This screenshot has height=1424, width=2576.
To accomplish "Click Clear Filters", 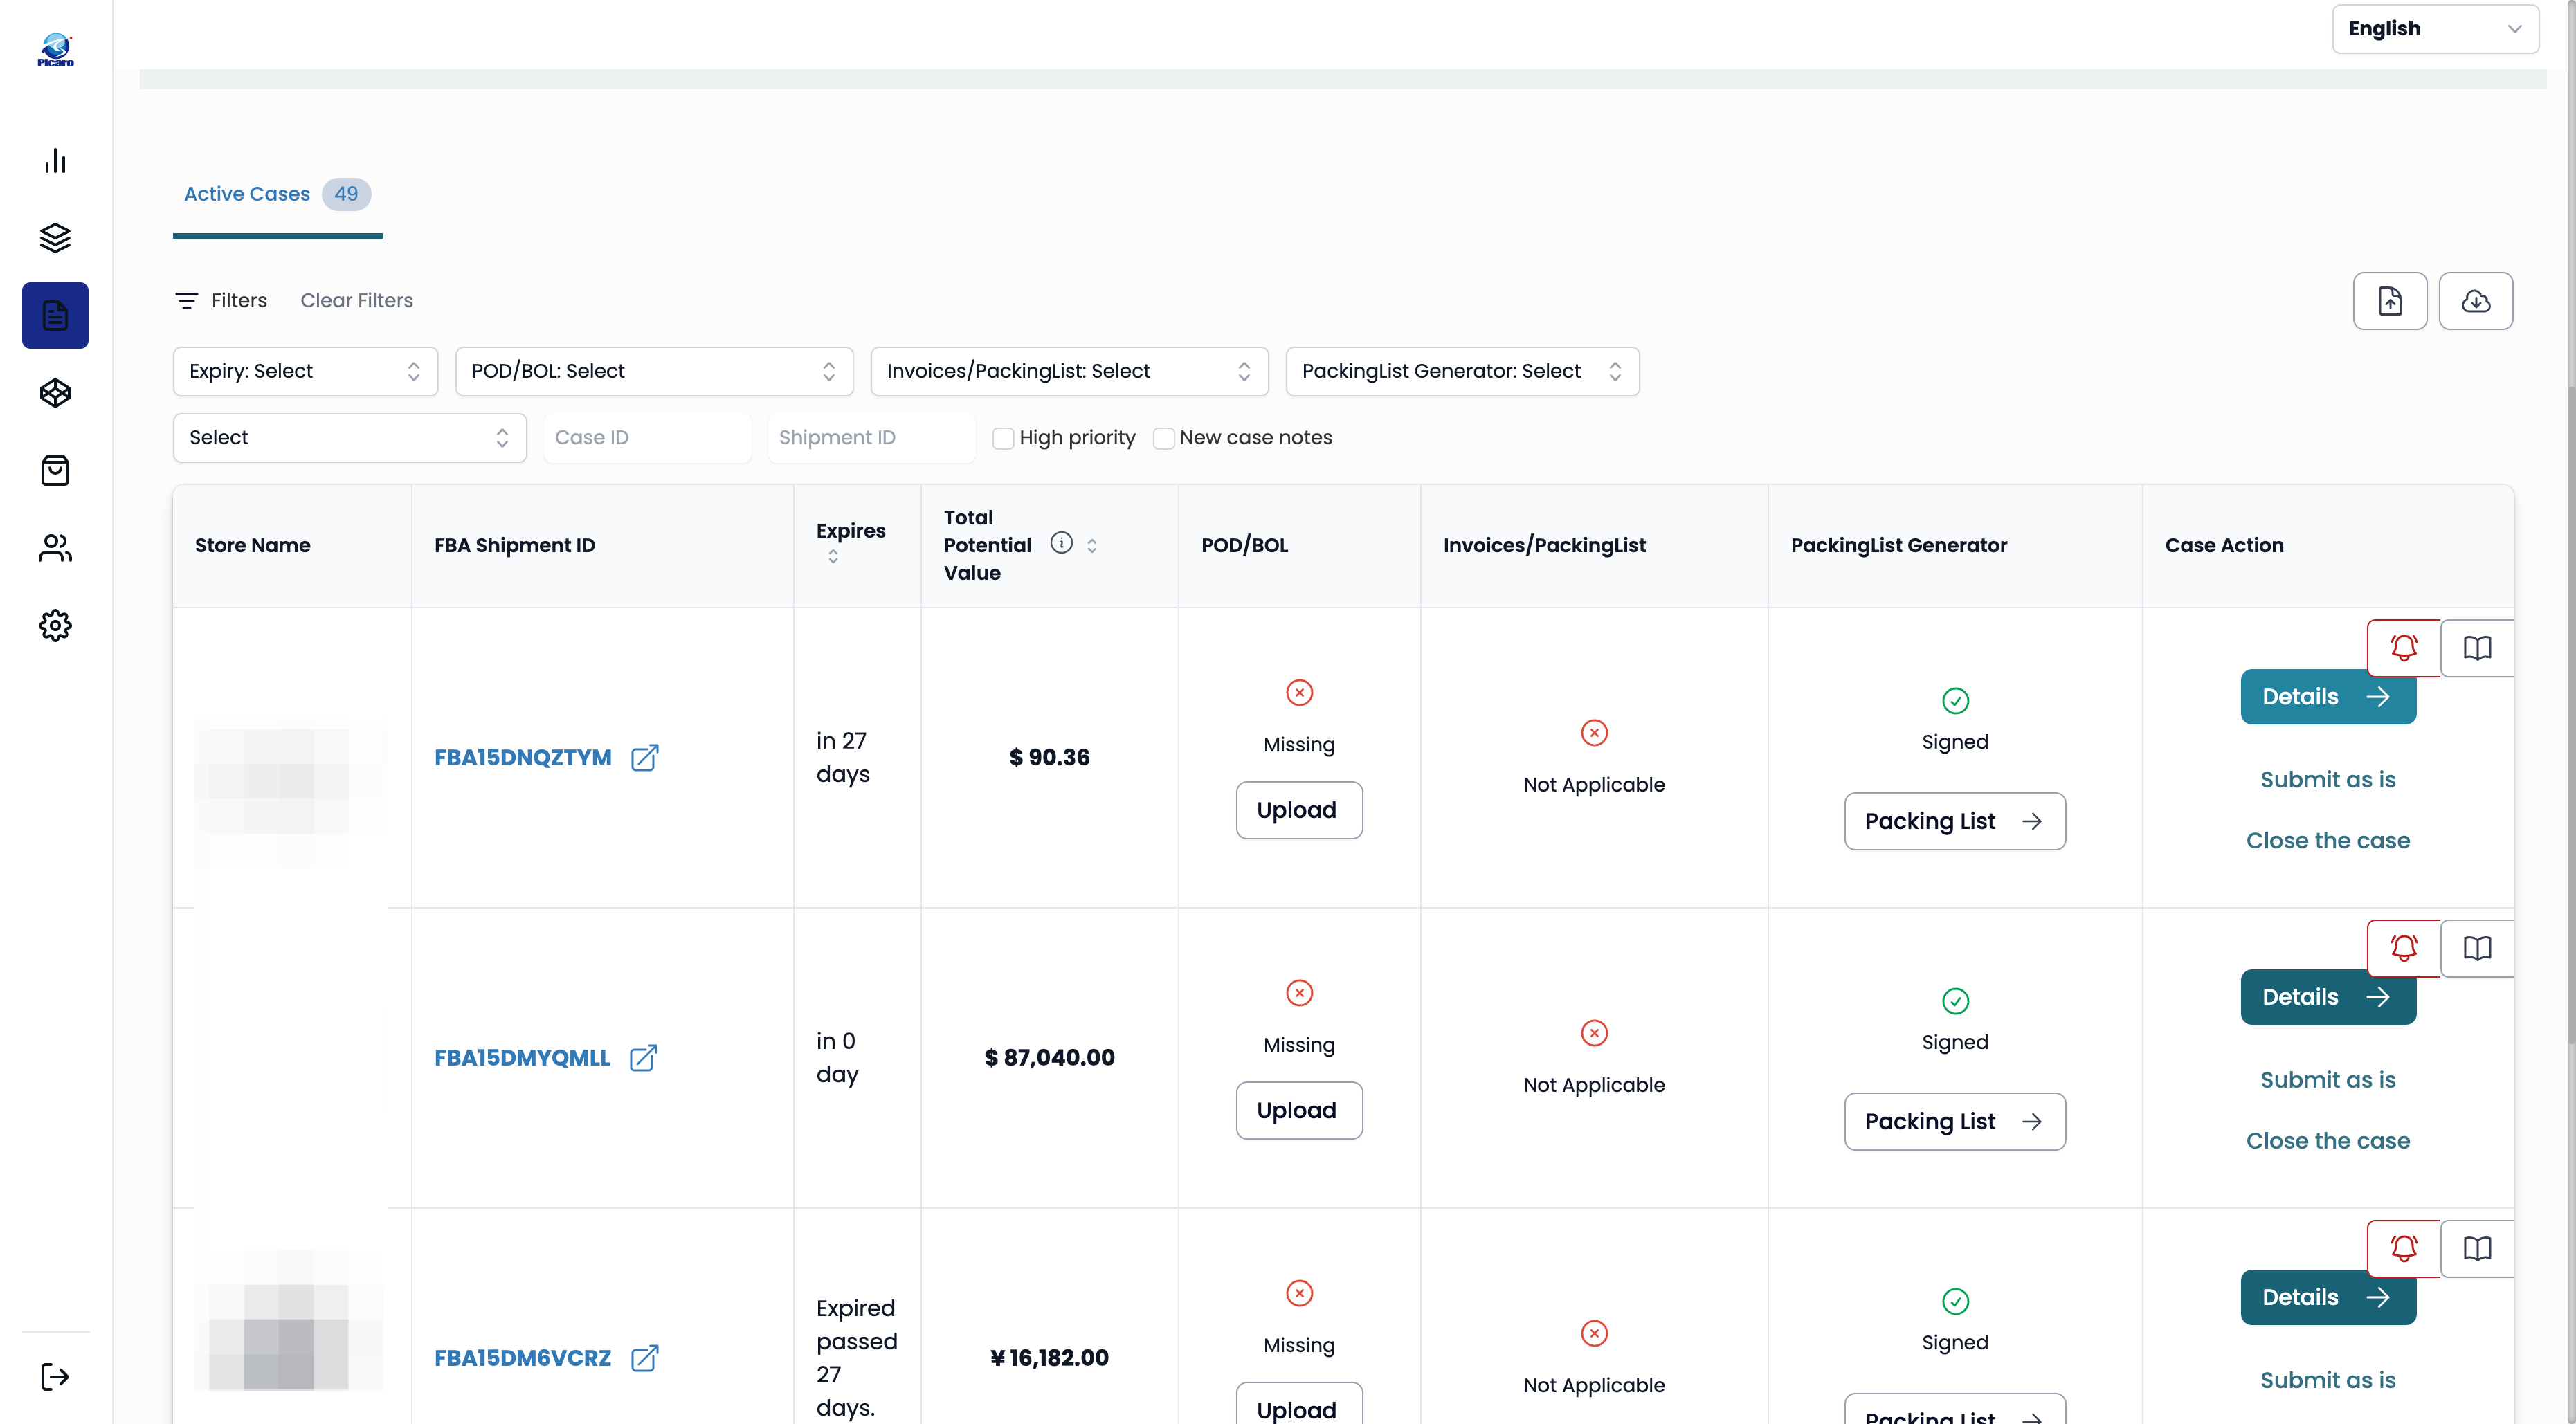I will [356, 300].
